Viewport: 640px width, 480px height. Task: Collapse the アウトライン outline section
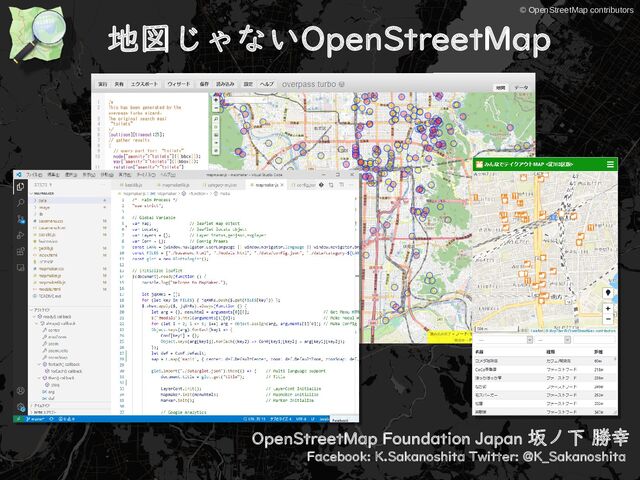click(x=69, y=310)
